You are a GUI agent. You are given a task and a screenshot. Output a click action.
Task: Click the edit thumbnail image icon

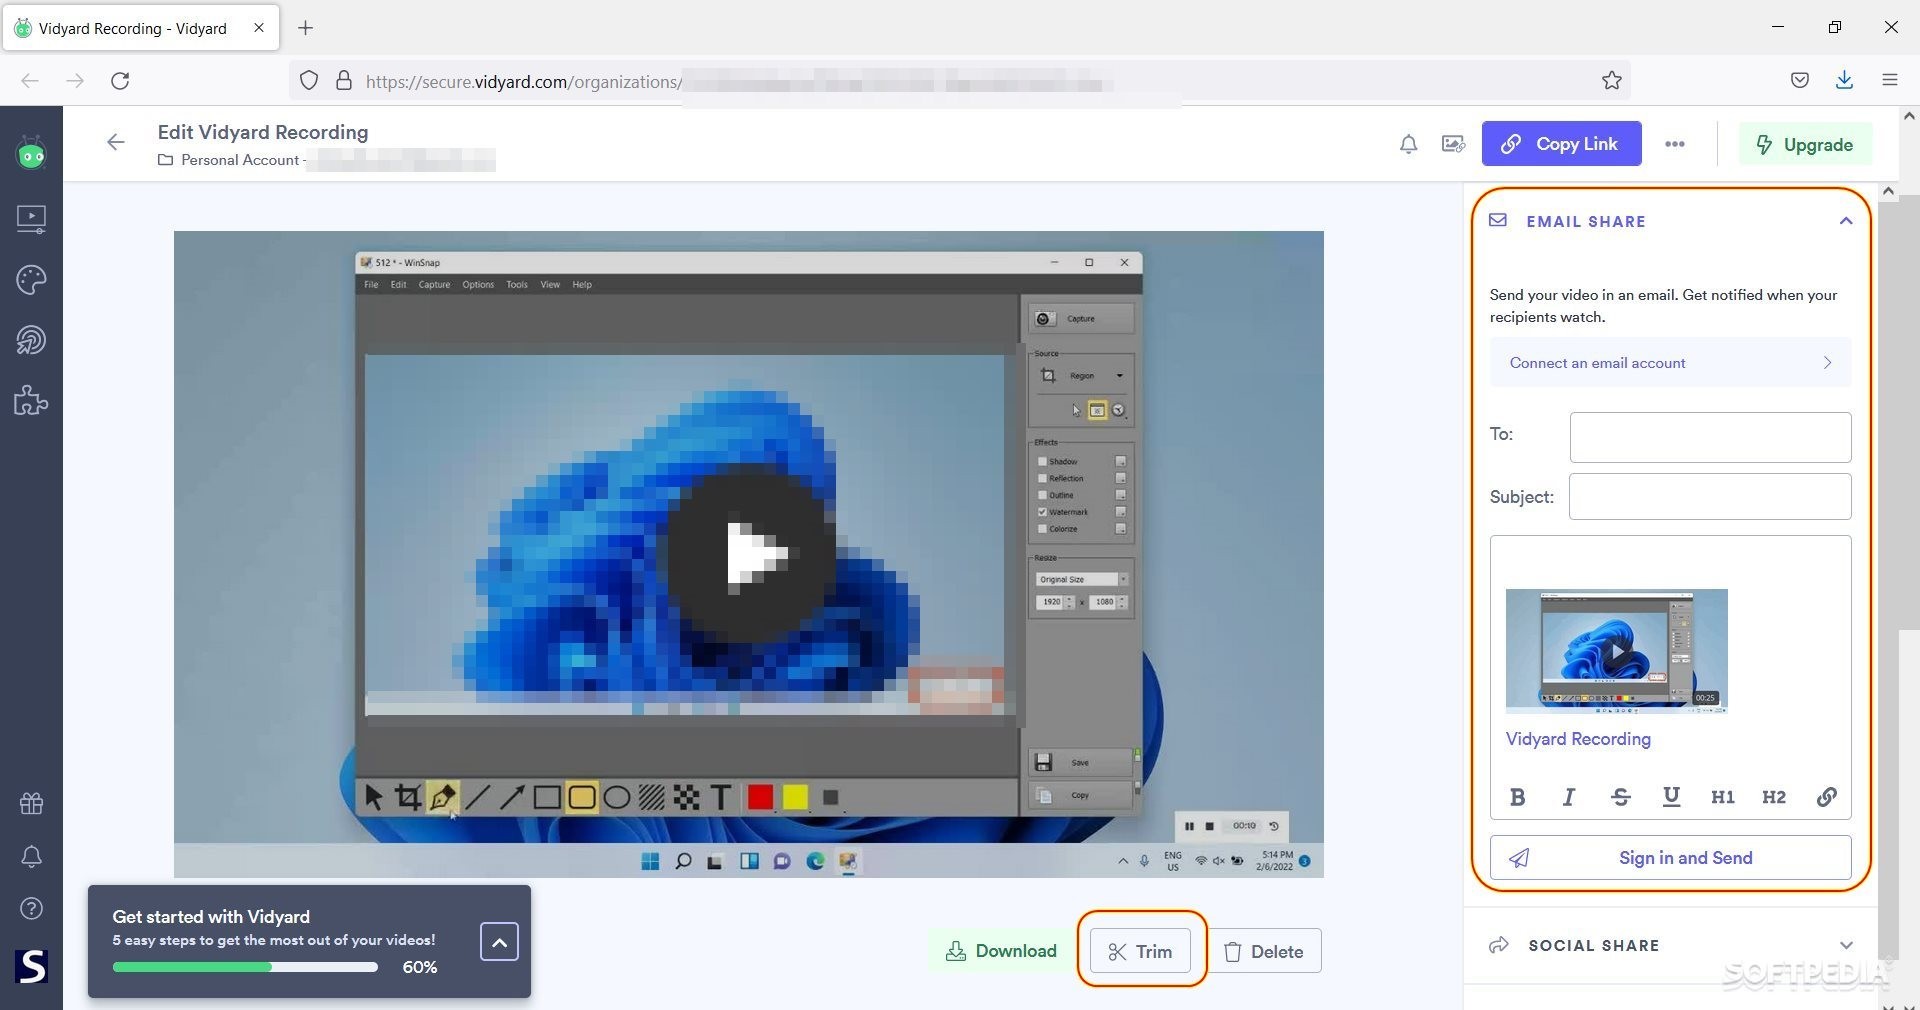point(1453,144)
